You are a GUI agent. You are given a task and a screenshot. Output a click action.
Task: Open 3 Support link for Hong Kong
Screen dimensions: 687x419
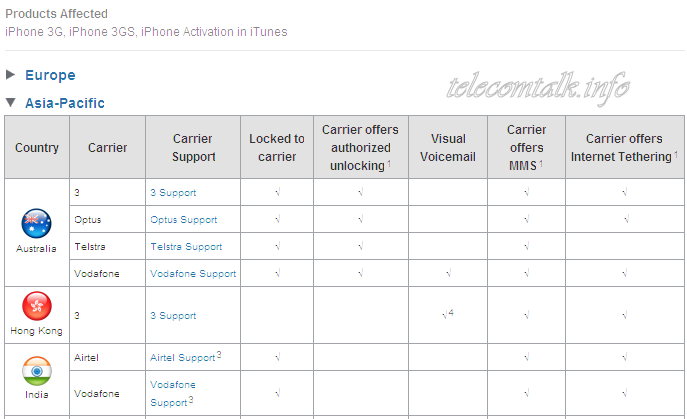point(173,316)
